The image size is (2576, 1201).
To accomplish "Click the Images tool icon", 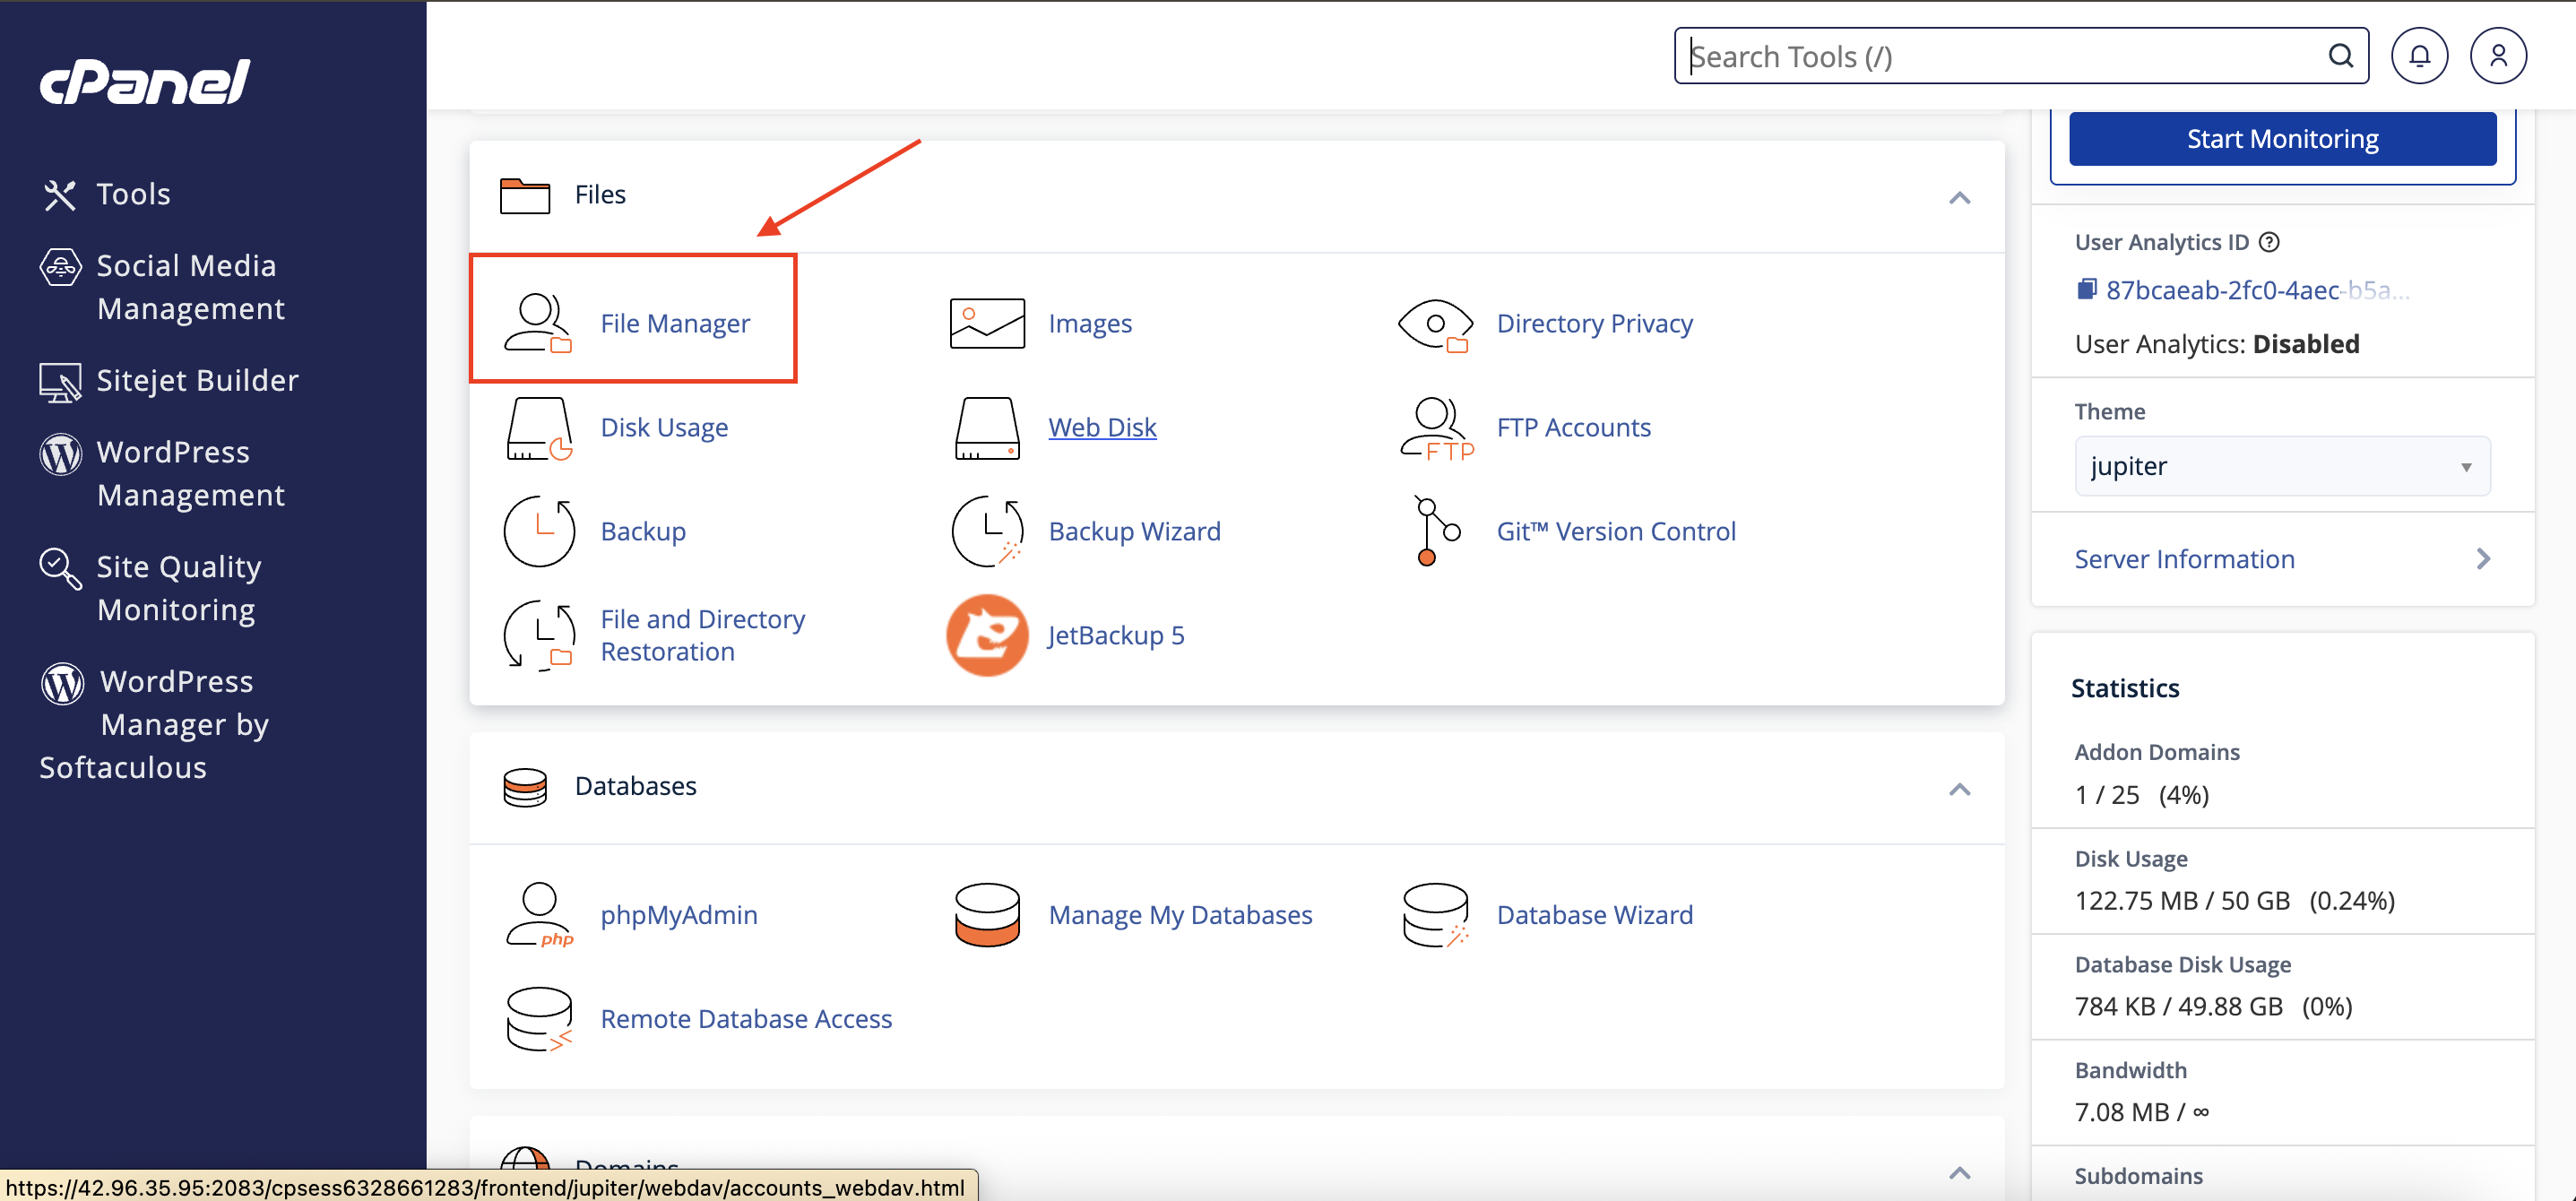I will pos(987,323).
